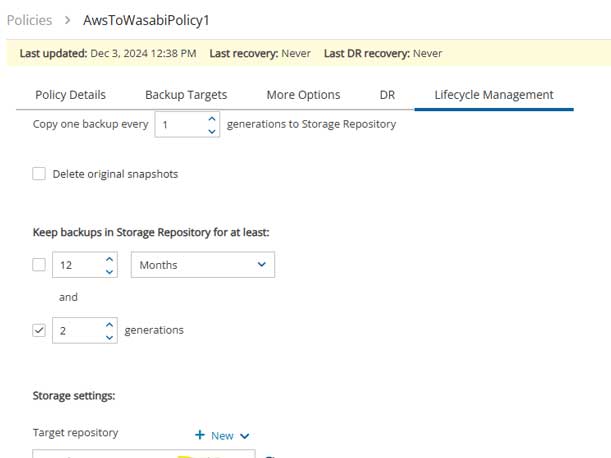Go to the More Options tab

(x=303, y=95)
